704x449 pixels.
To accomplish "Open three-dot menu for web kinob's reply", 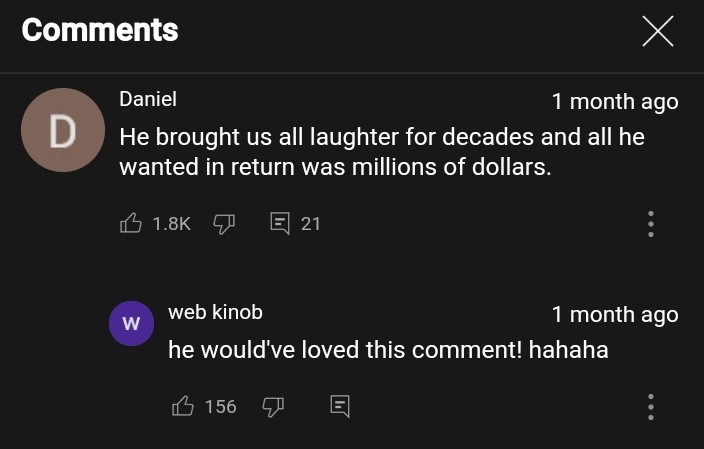I will point(651,406).
